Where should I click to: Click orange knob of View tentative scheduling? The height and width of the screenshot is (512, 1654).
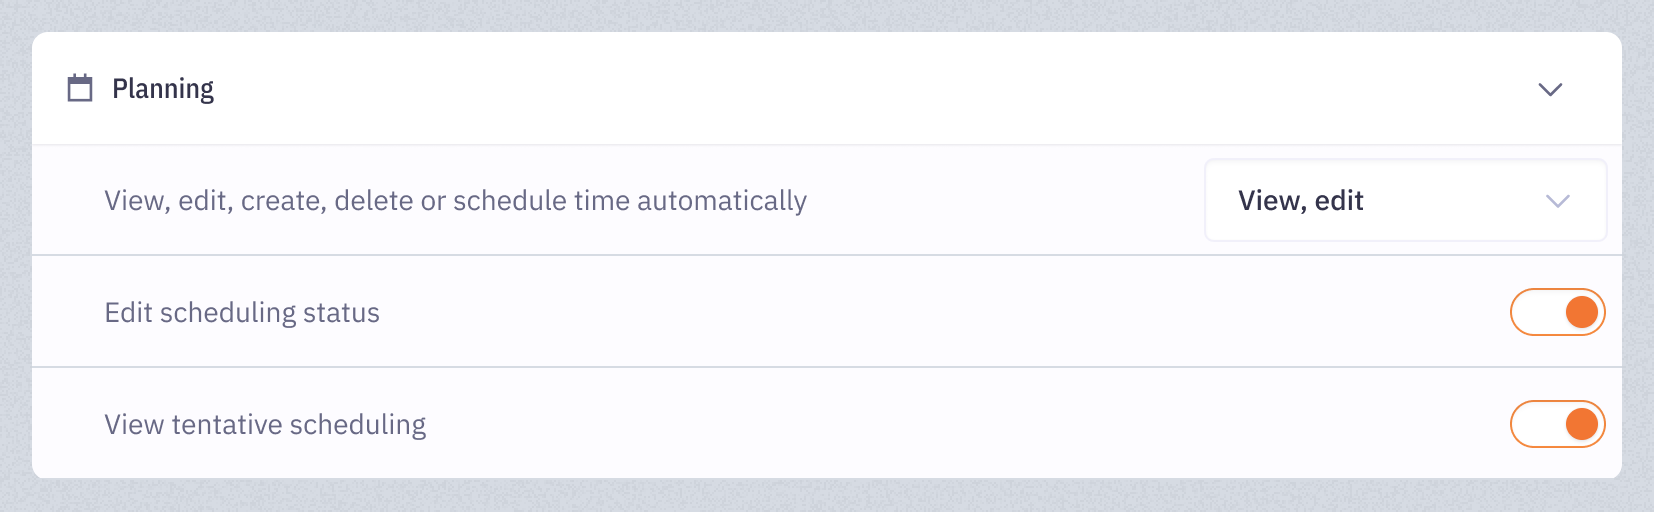pos(1581,424)
